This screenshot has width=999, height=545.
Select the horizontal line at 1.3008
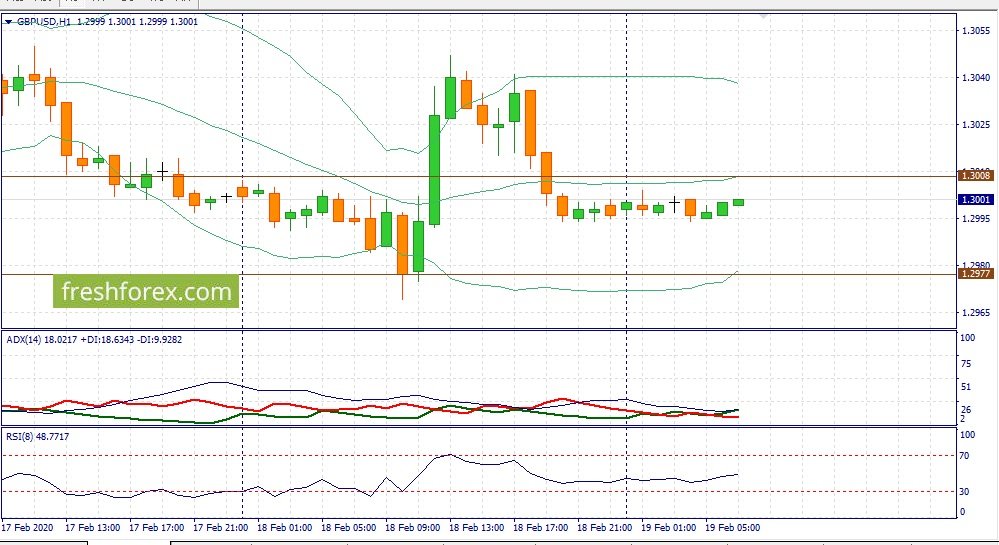pos(478,176)
